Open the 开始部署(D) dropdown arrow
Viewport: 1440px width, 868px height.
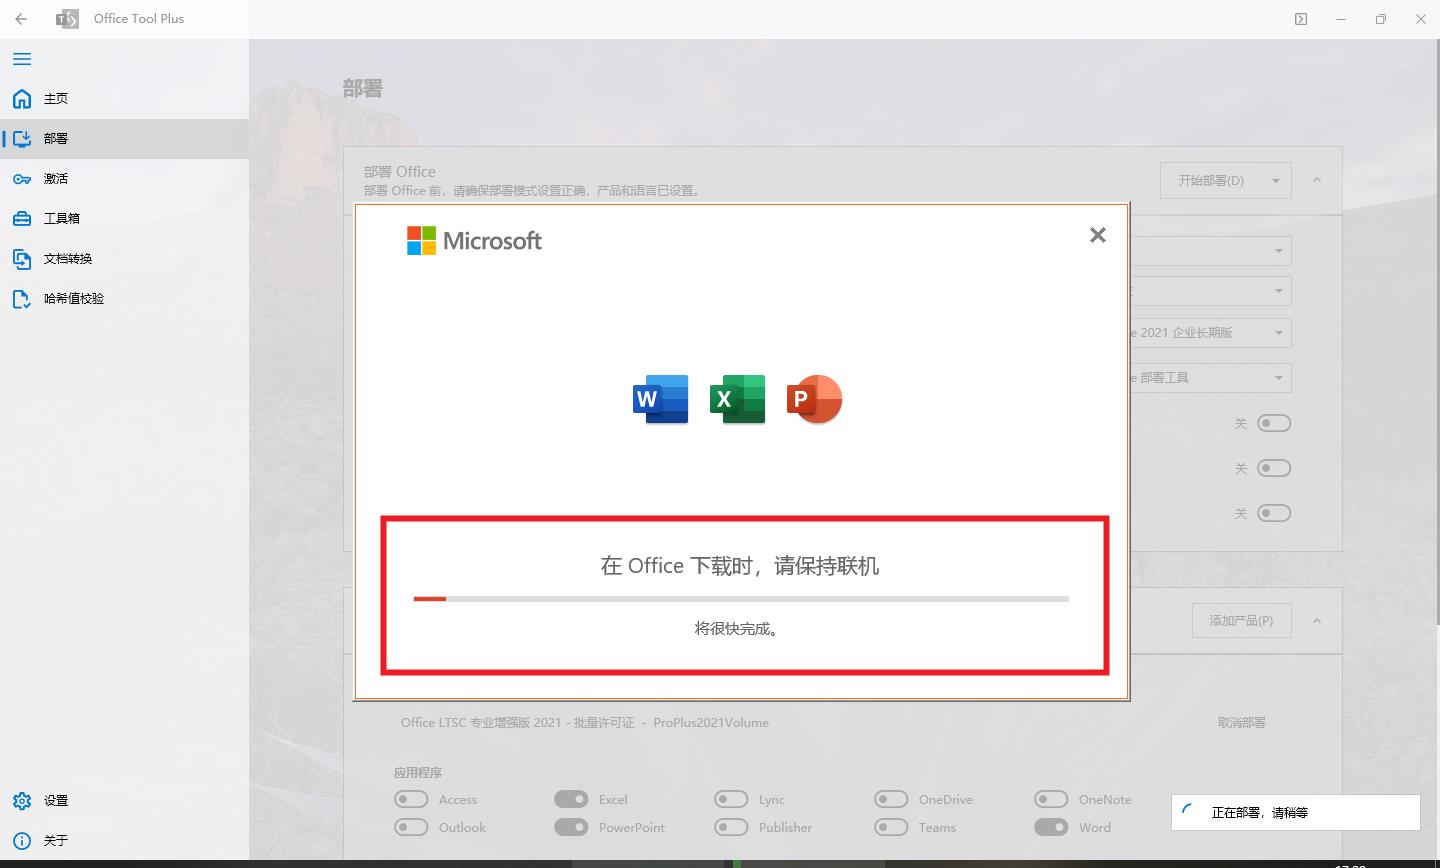click(x=1275, y=180)
